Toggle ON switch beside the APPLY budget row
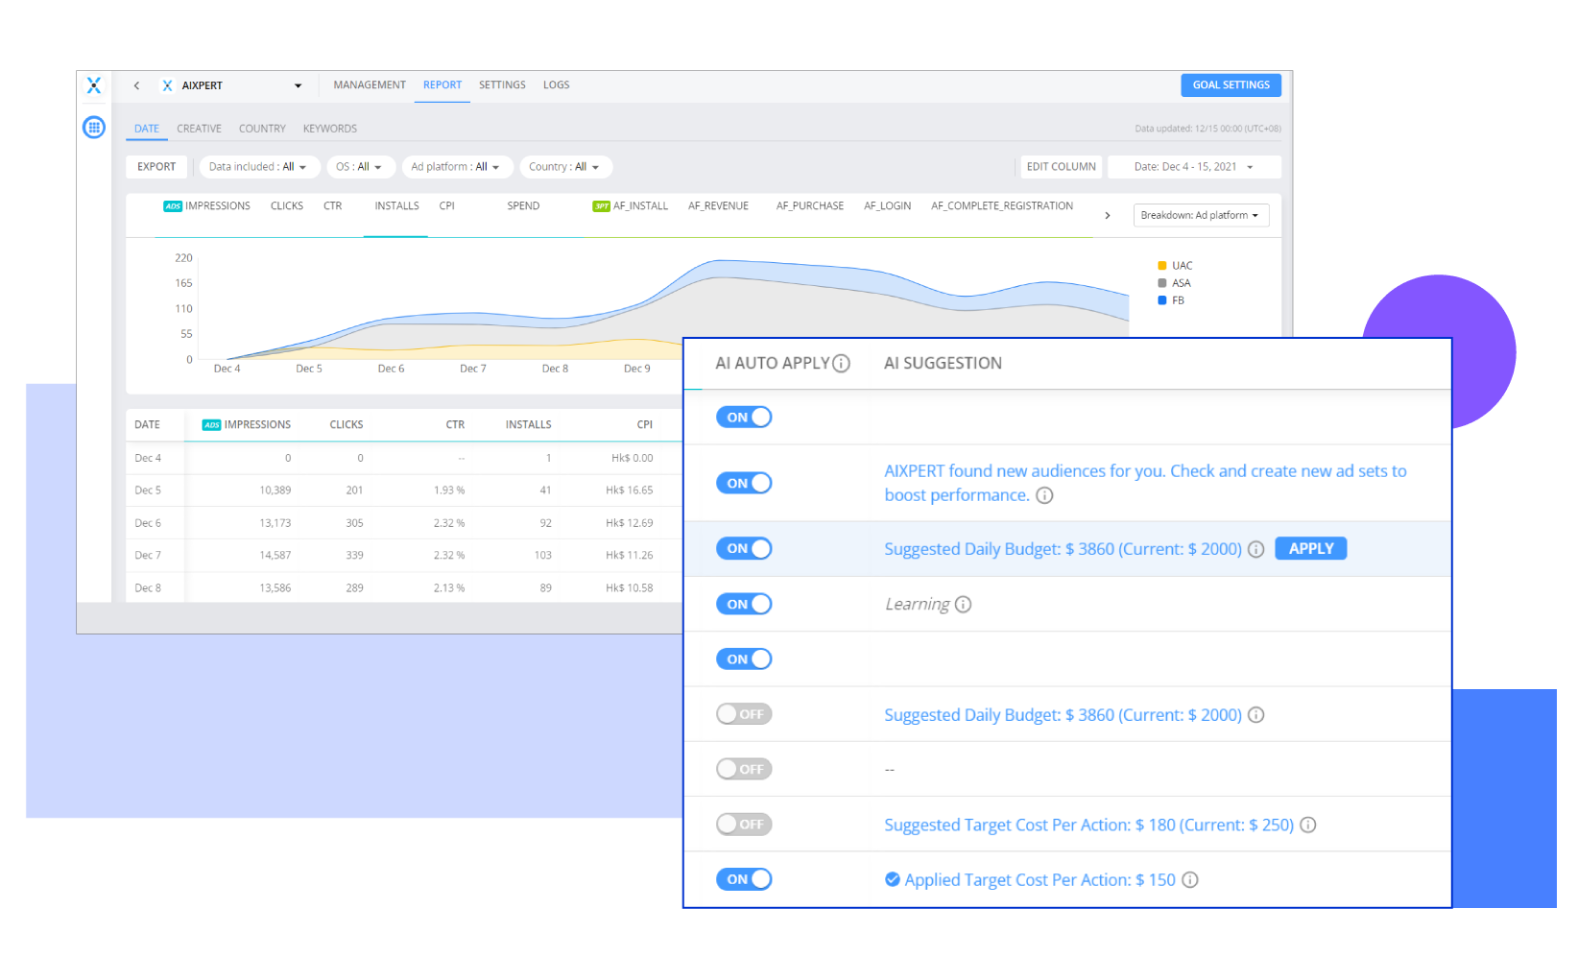 744,548
